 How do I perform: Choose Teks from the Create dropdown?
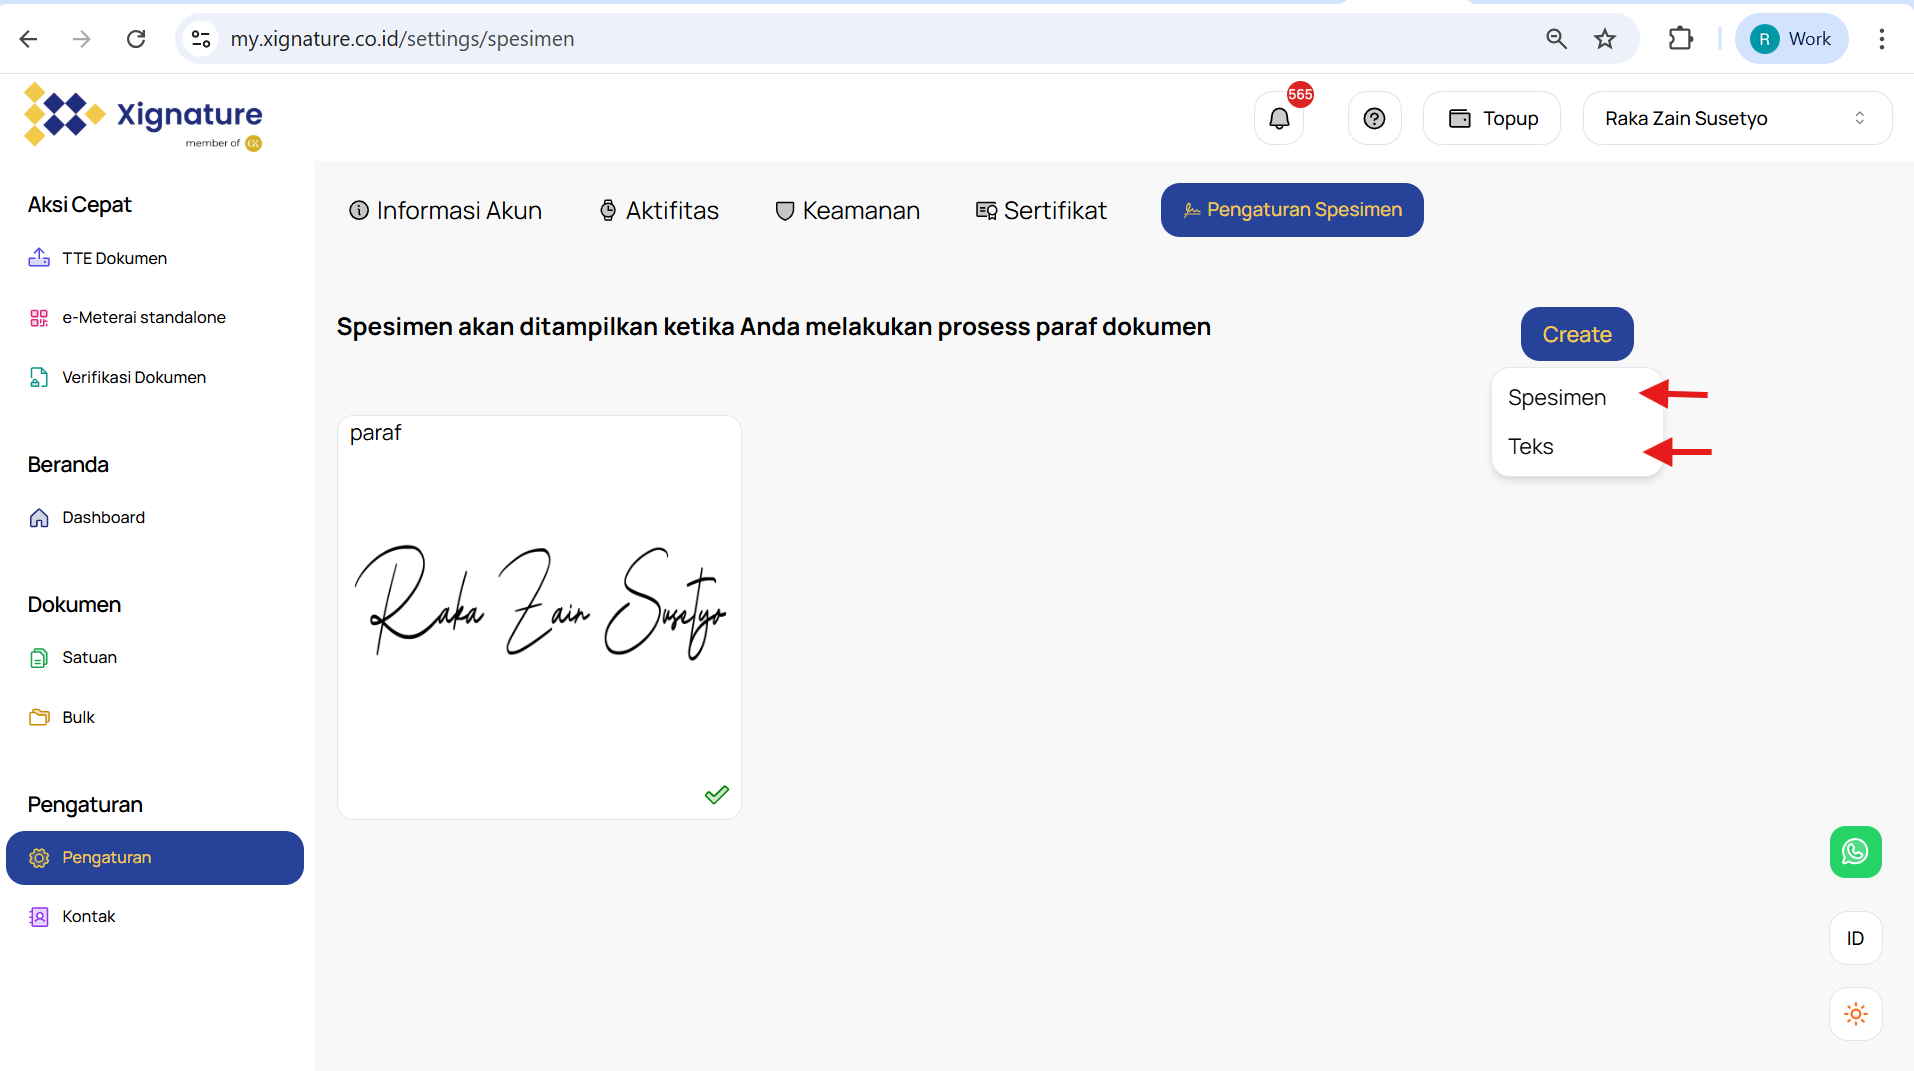(x=1530, y=447)
